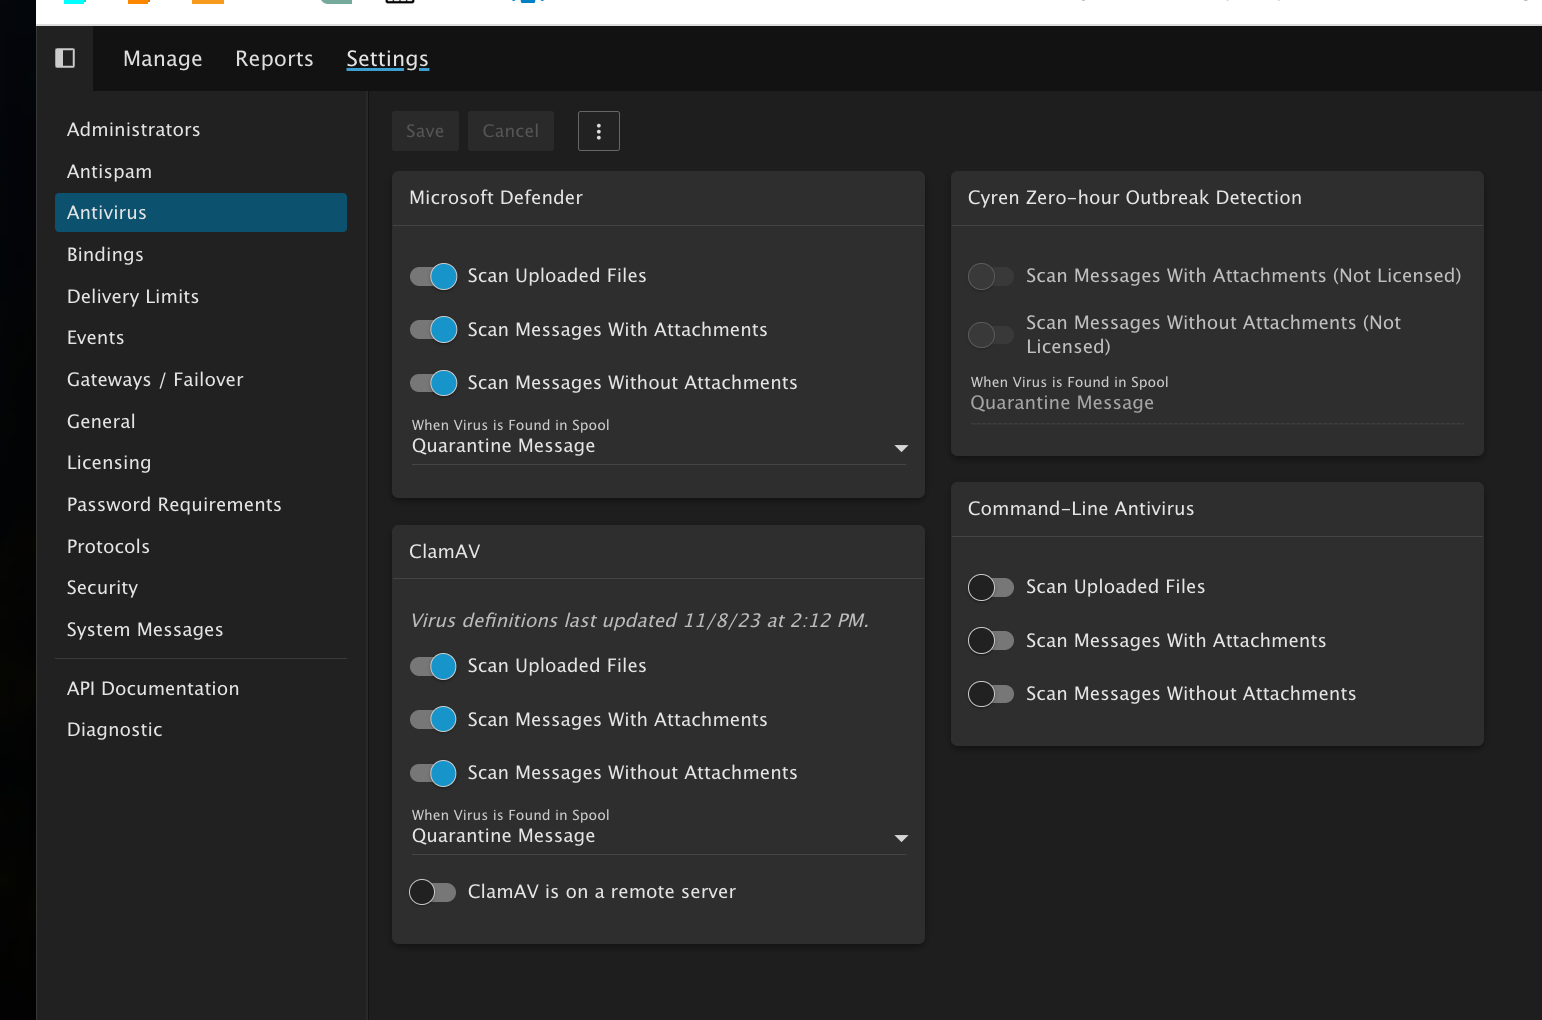1542x1020 pixels.
Task: Click the Save button
Action: (x=425, y=131)
